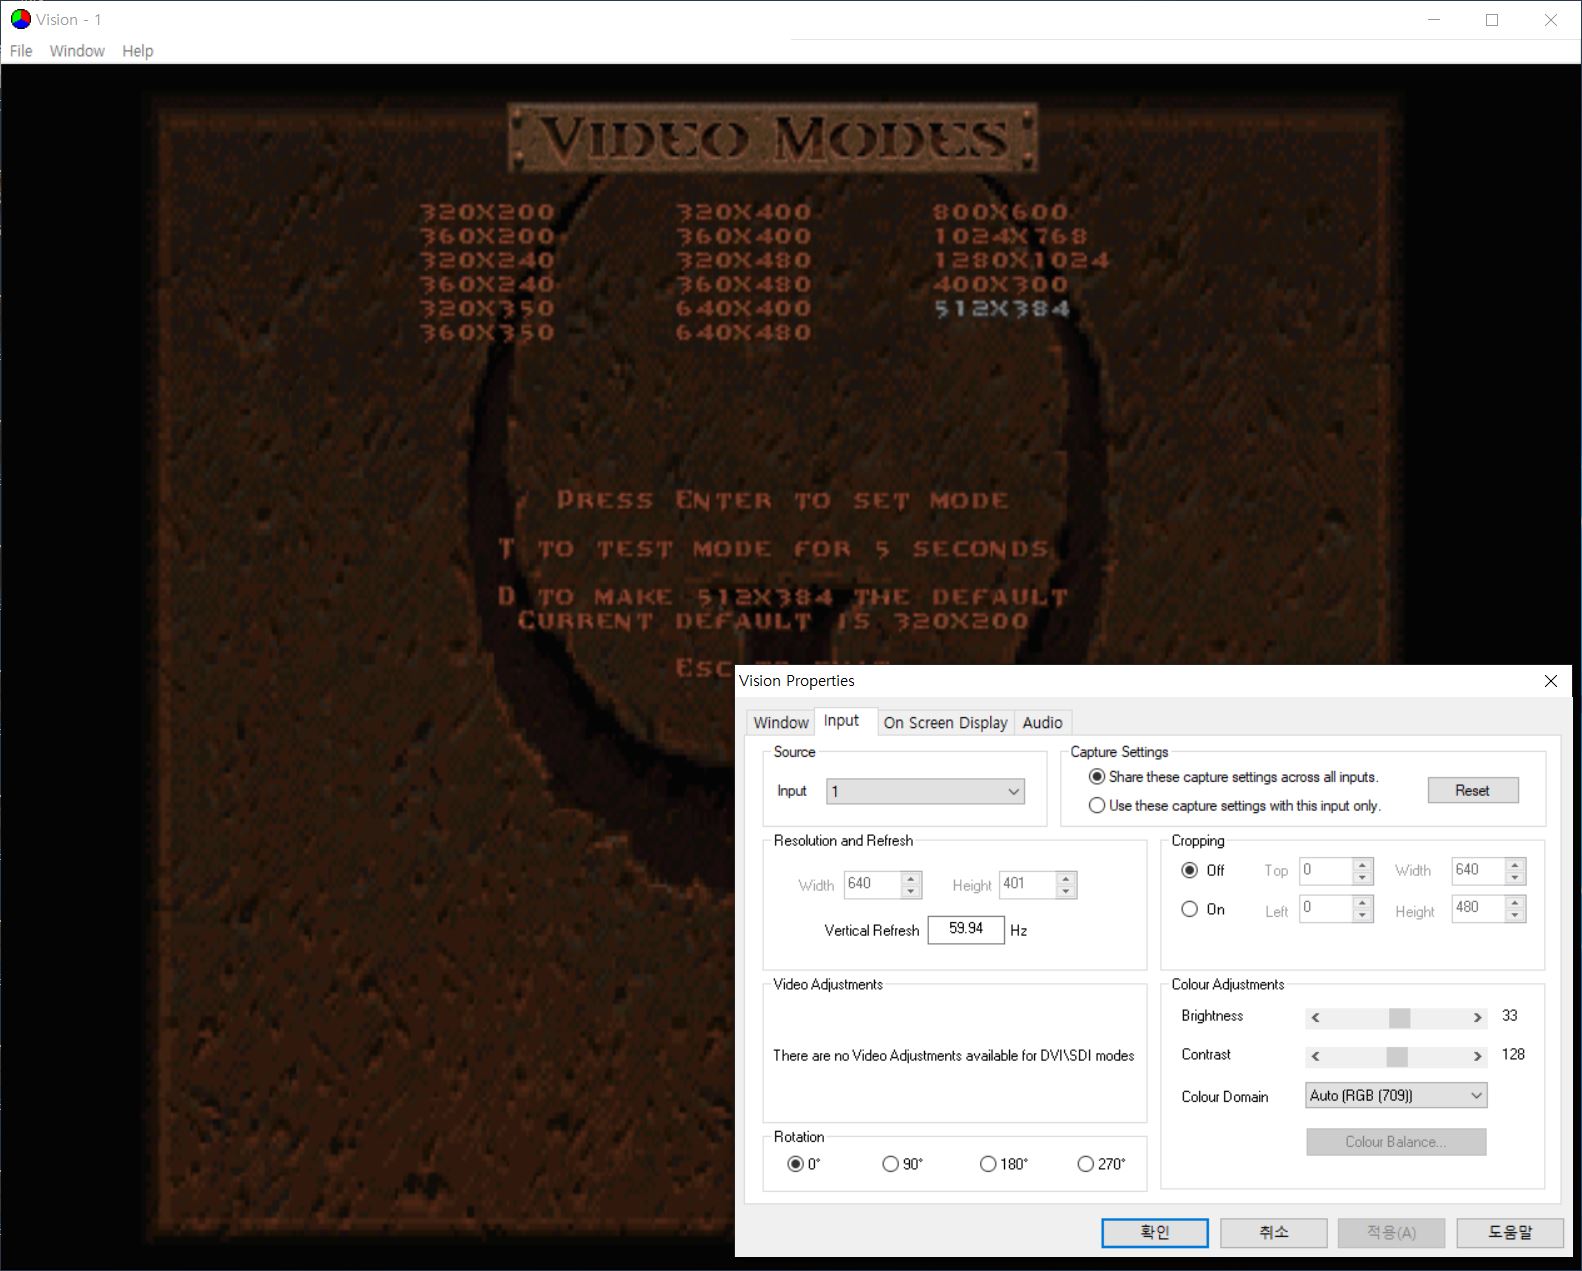Click the Contrast right arrow
The image size is (1582, 1271).
pos(1477,1056)
